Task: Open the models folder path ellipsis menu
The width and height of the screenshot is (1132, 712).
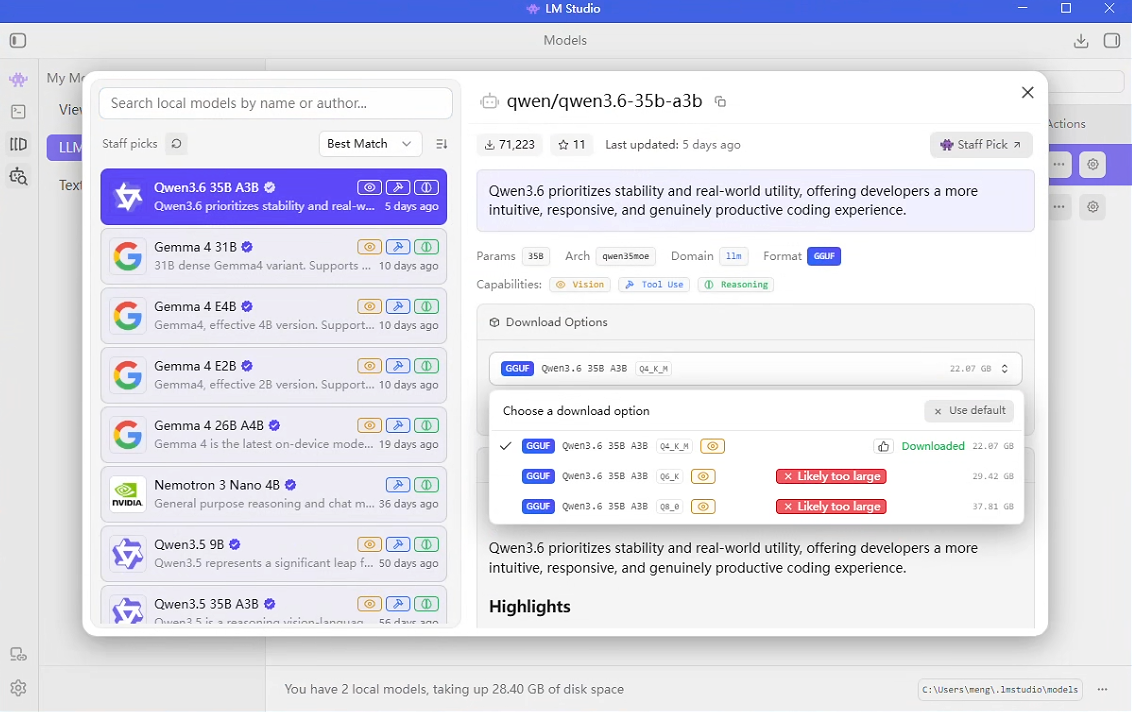Action: [1103, 689]
